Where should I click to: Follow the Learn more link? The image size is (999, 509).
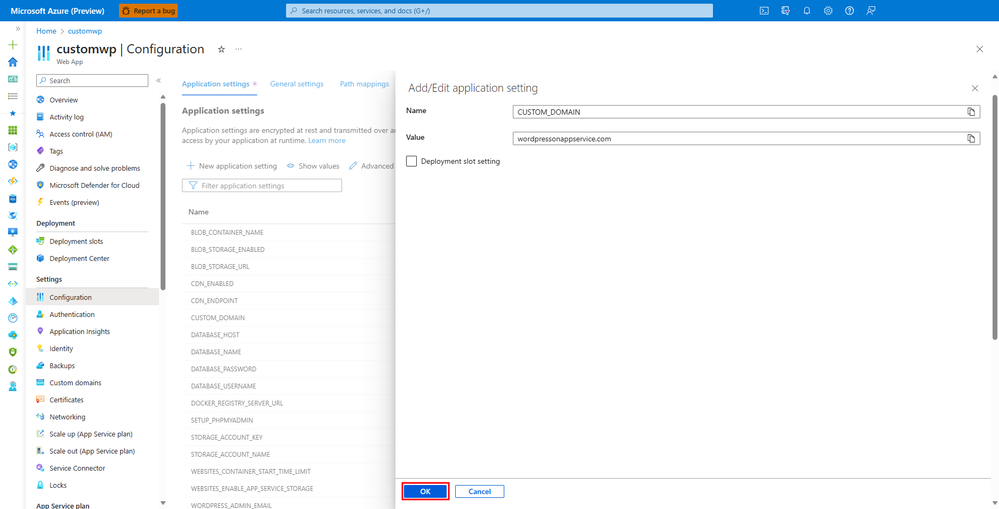[327, 140]
